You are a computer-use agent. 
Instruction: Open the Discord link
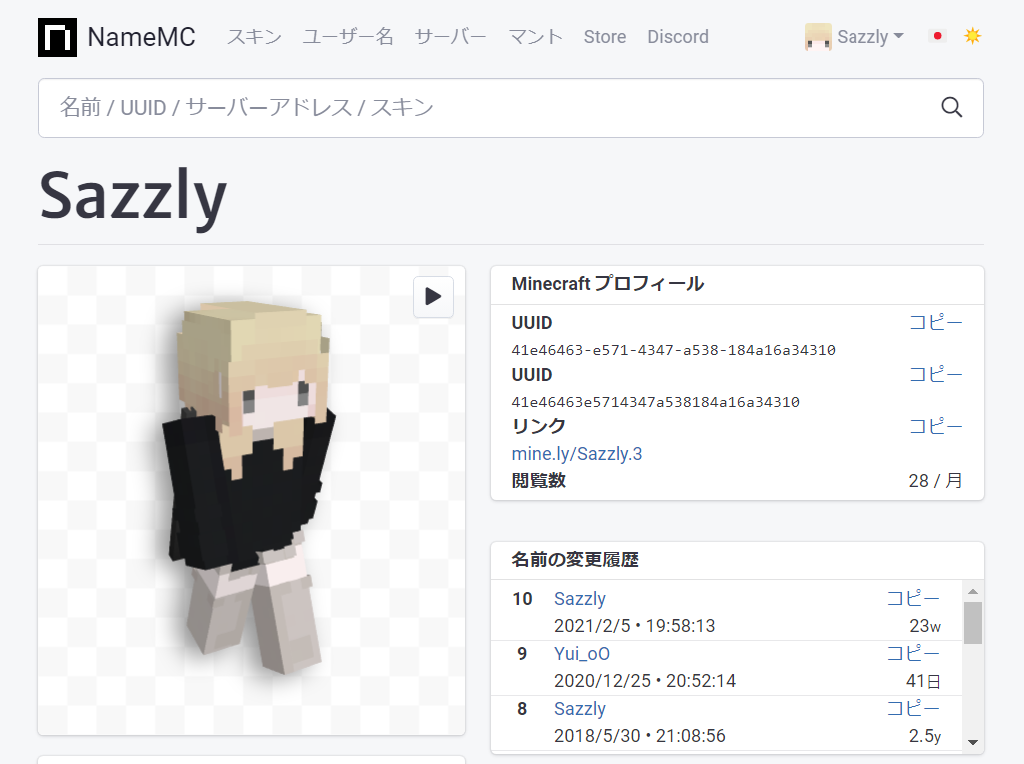pyautogui.click(x=678, y=37)
